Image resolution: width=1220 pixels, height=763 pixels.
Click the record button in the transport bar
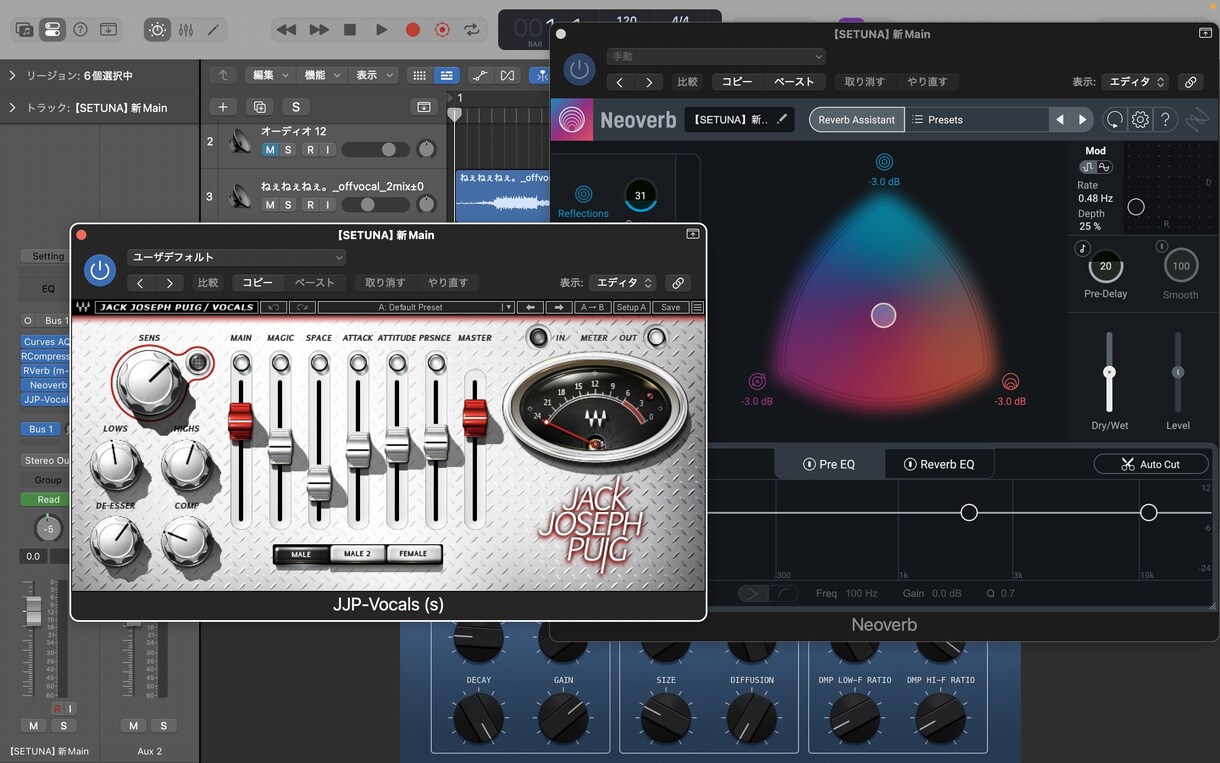(412, 30)
